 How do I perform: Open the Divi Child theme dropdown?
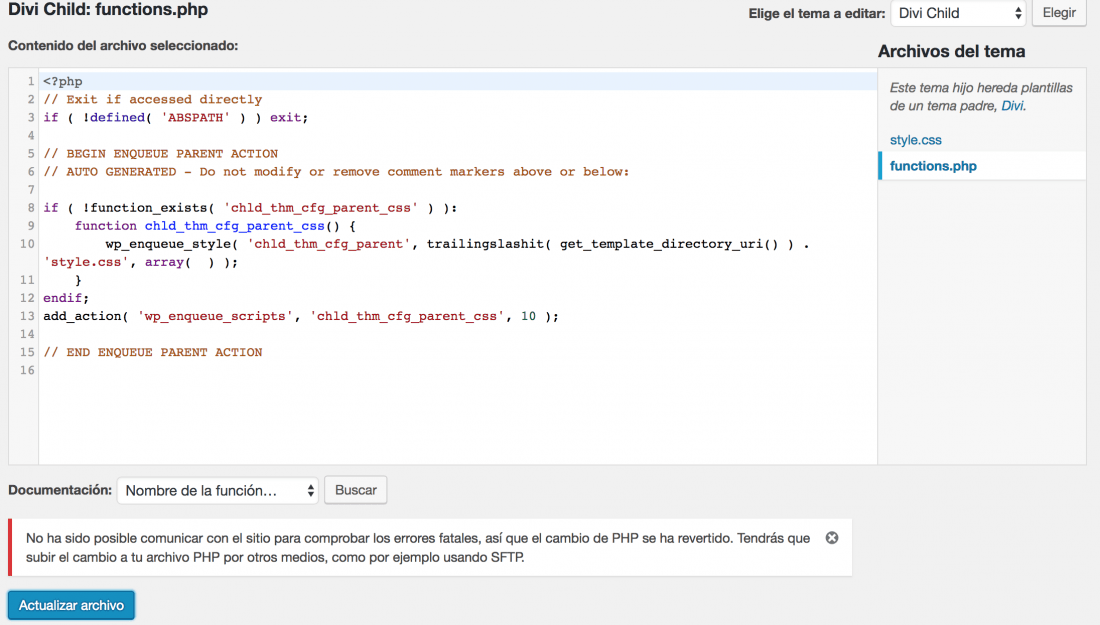[958, 13]
